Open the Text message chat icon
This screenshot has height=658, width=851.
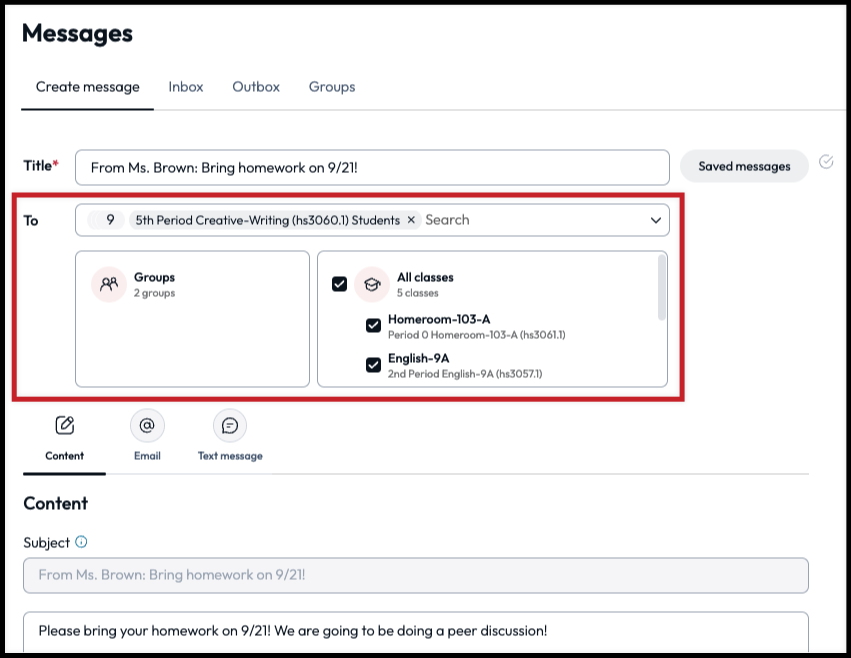click(230, 426)
